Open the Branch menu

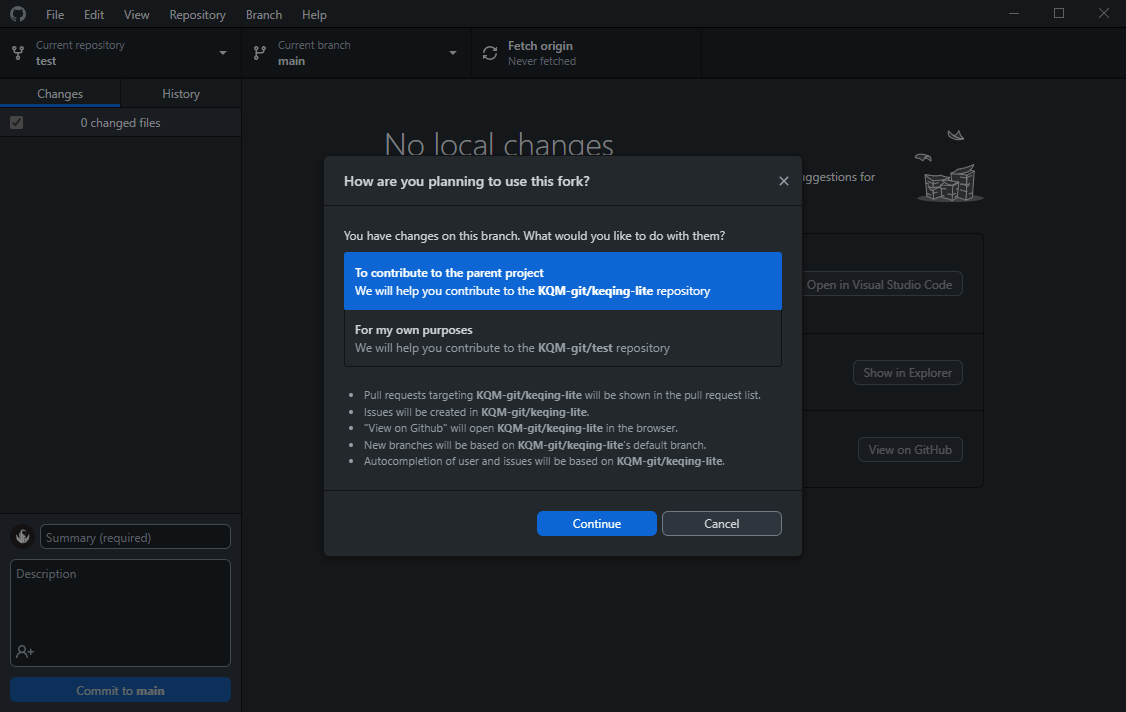point(264,15)
